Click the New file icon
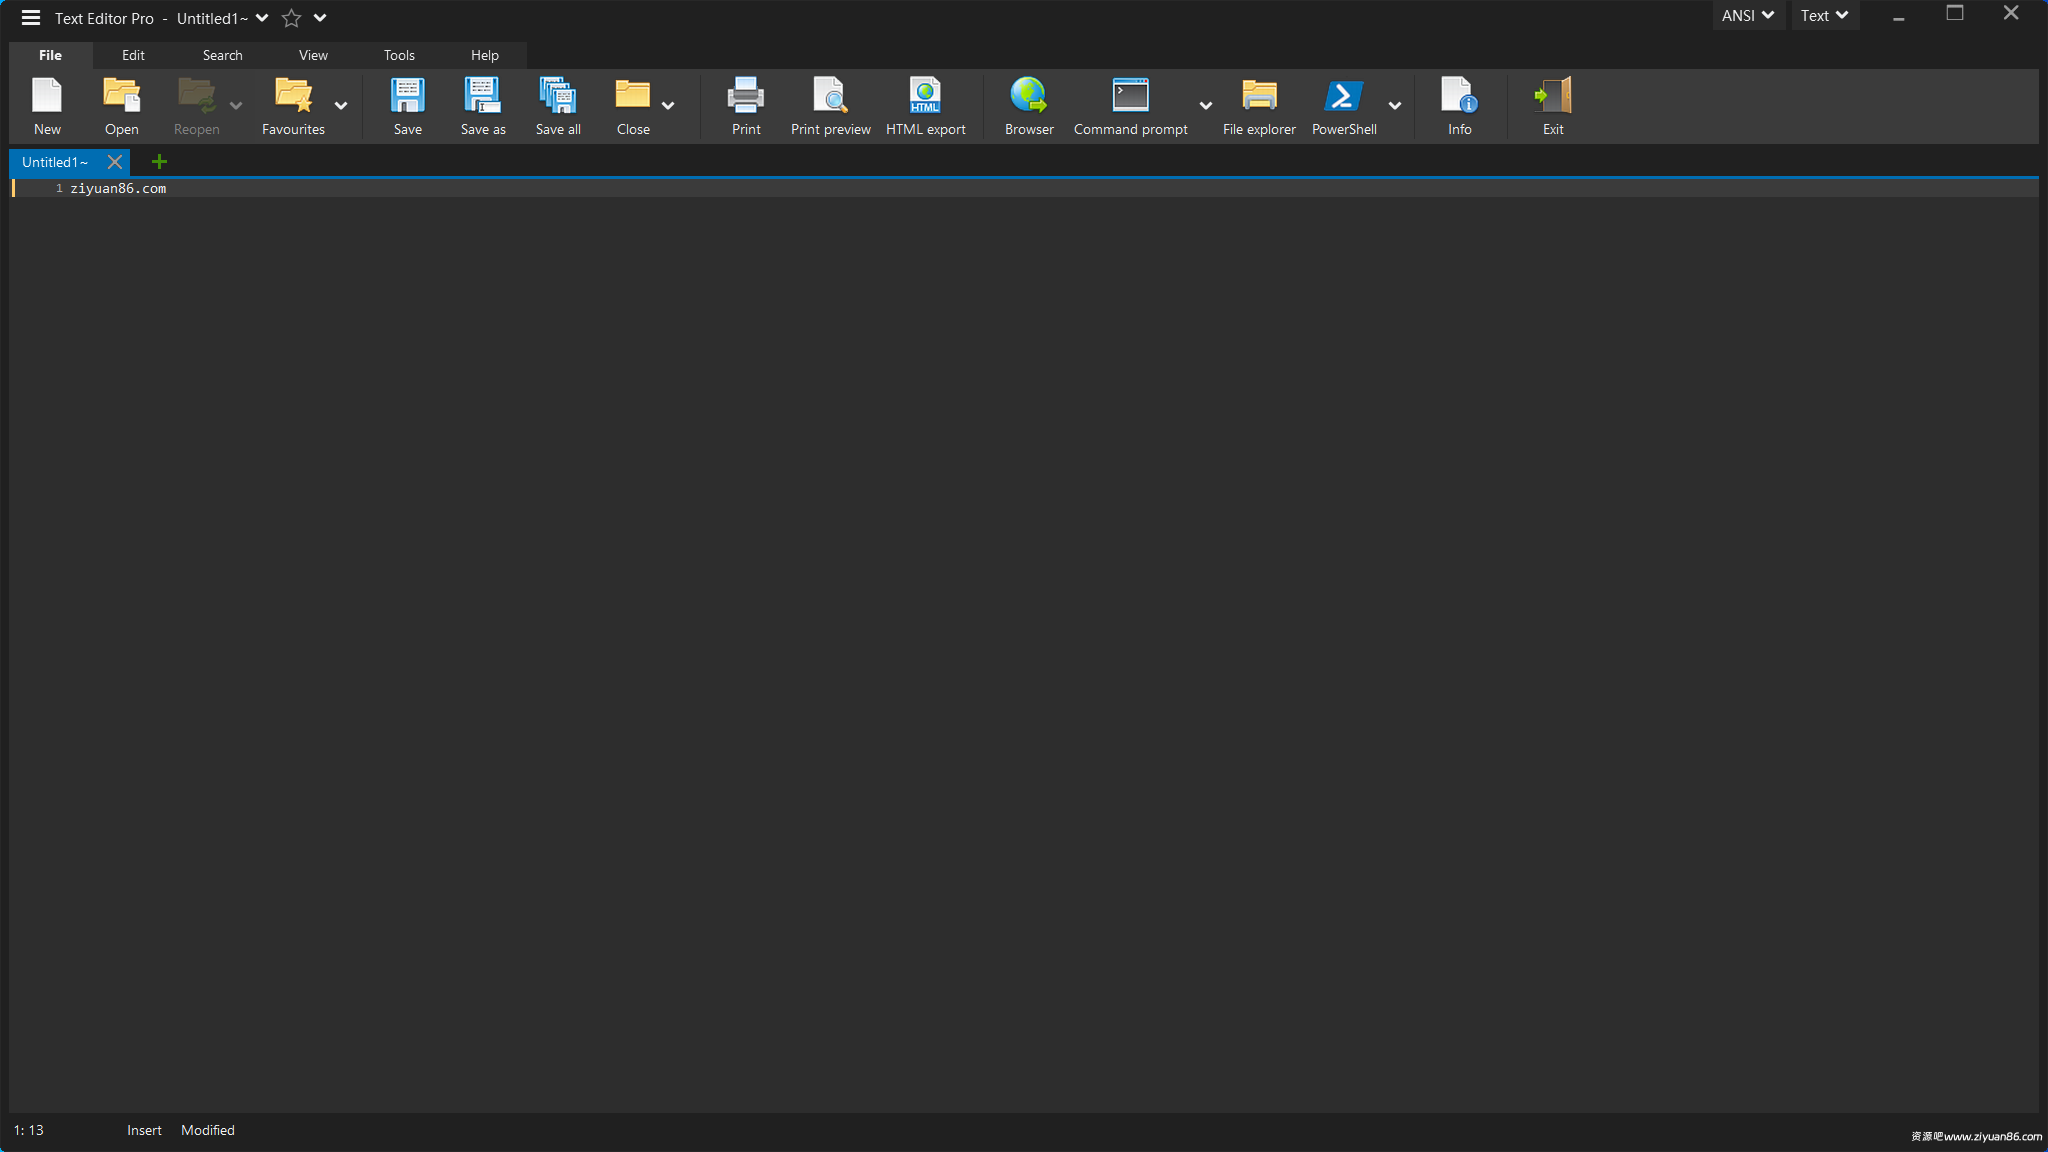The image size is (2048, 1152). [47, 97]
